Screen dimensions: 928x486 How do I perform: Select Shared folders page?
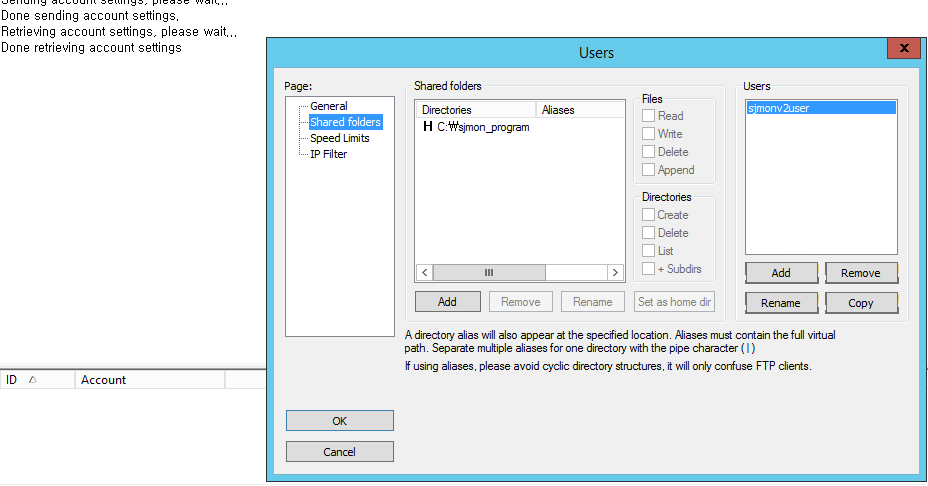(x=345, y=122)
